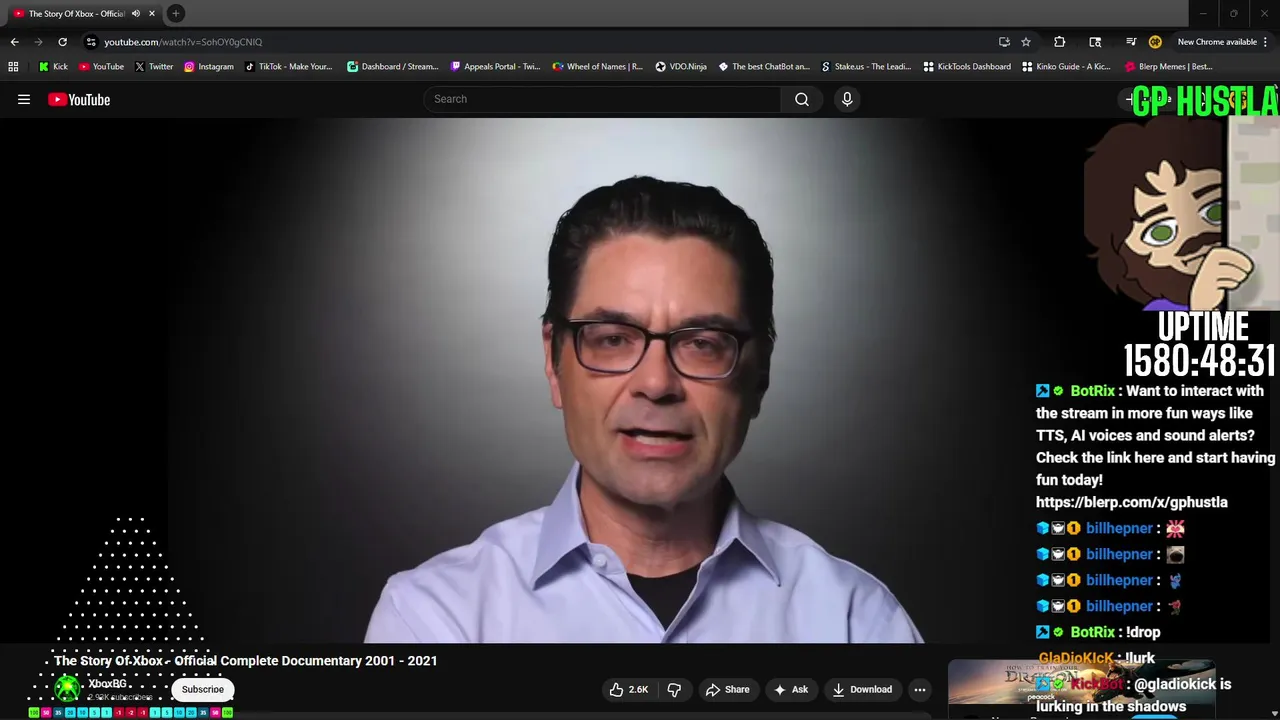Download the video
This screenshot has height=720, width=1280.
coord(861,689)
